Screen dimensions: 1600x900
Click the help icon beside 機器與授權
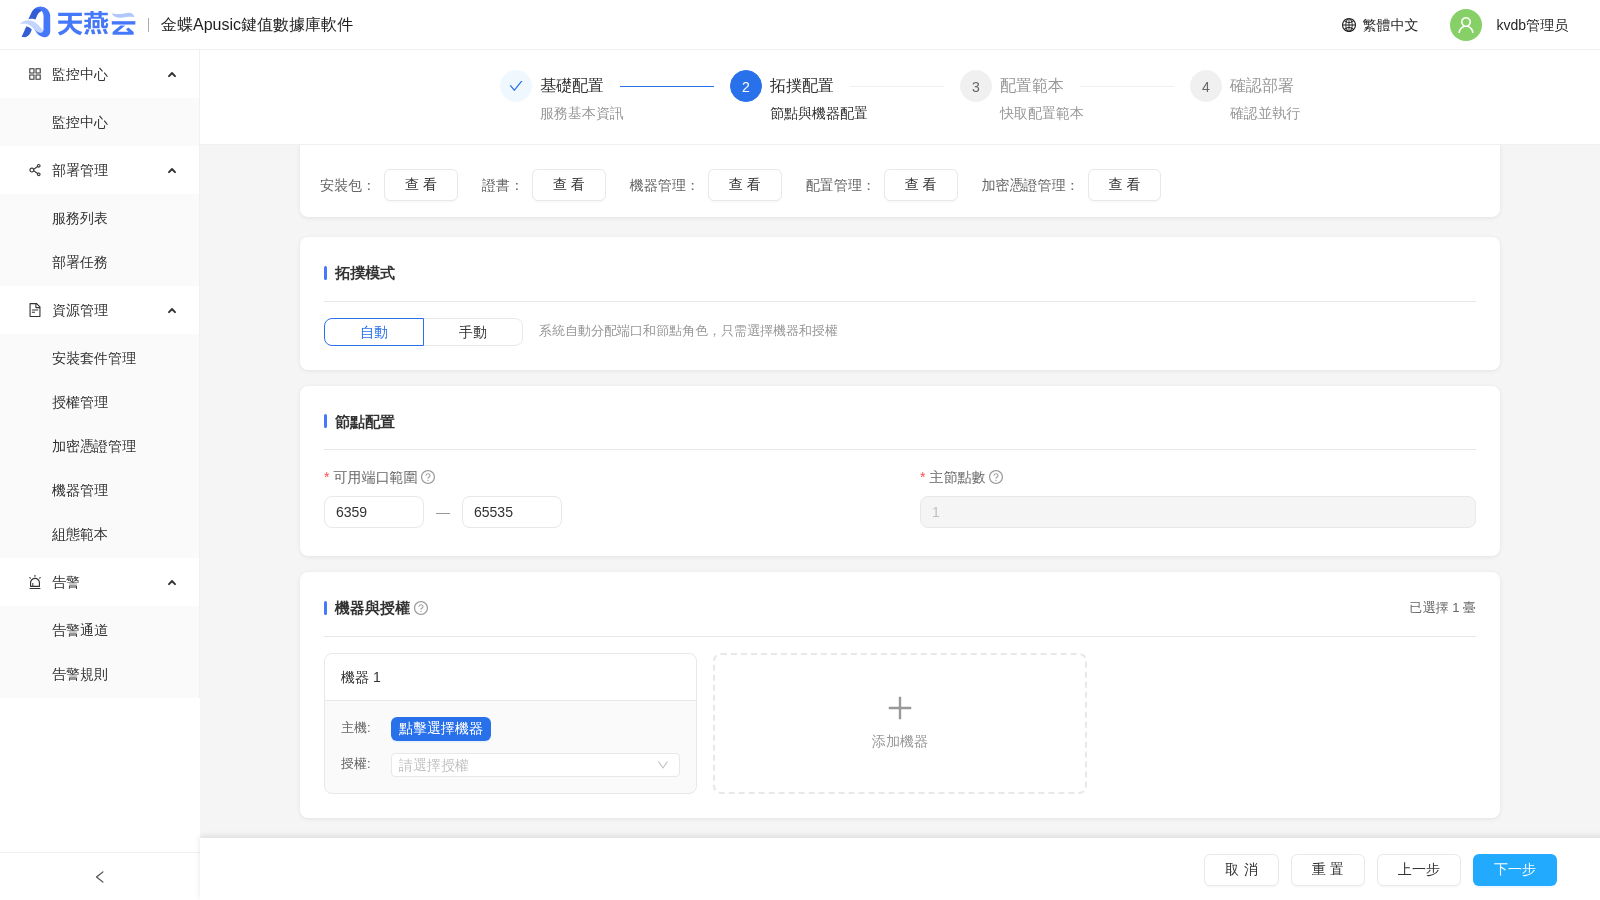pos(421,608)
